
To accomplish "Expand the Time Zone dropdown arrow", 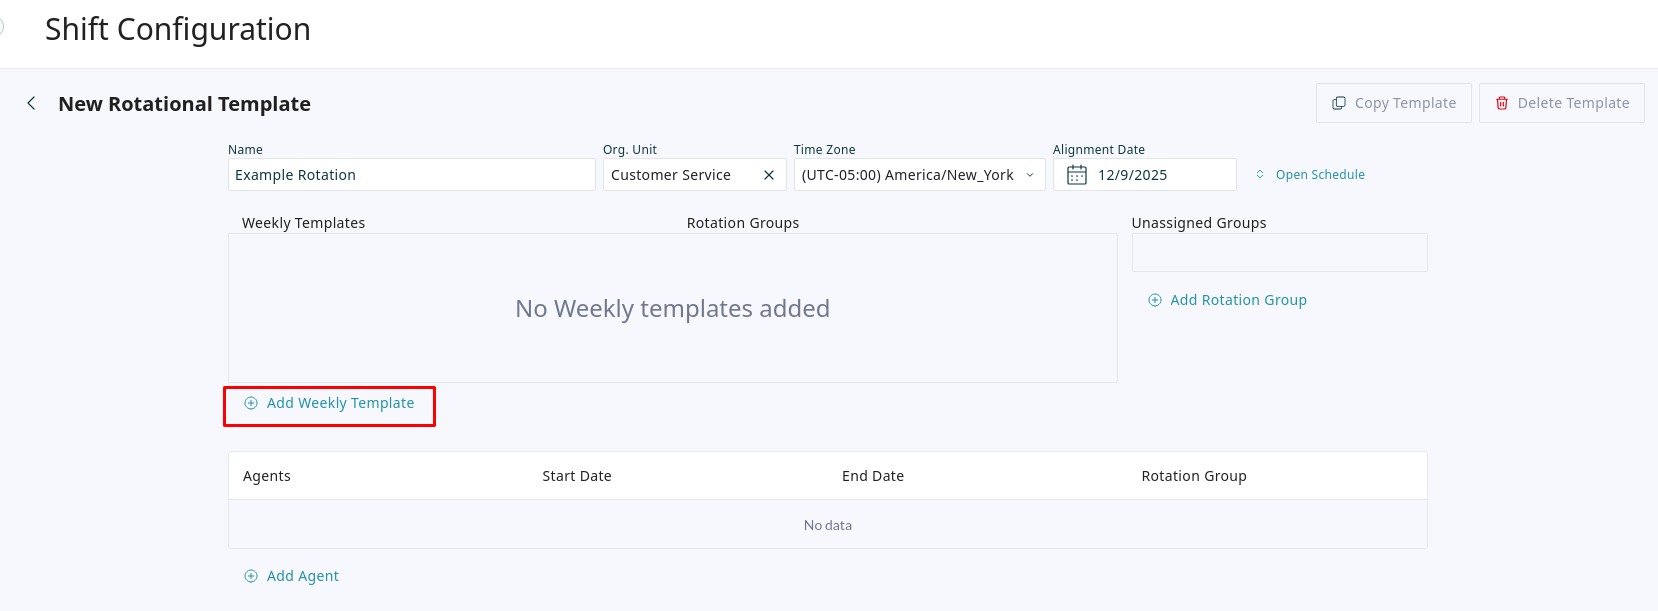I will tap(1030, 175).
